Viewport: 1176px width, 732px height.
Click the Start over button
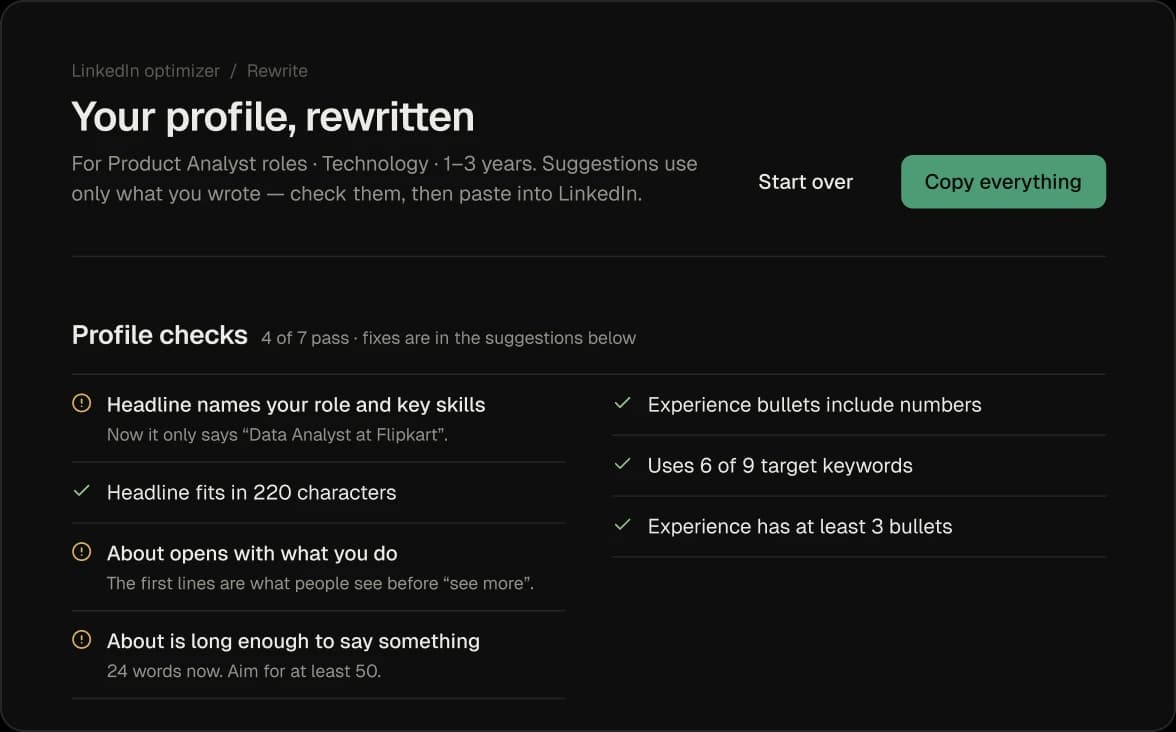click(806, 182)
